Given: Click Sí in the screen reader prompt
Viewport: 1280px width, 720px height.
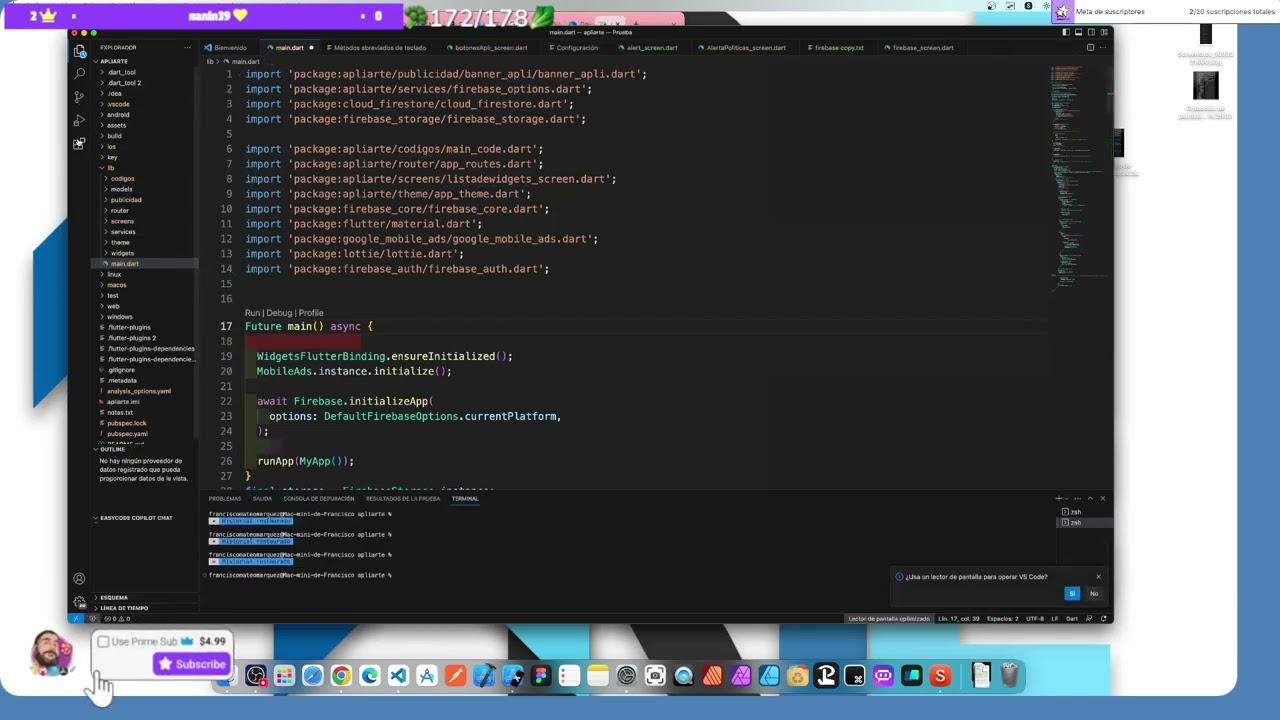Looking at the screenshot, I should point(1072,593).
